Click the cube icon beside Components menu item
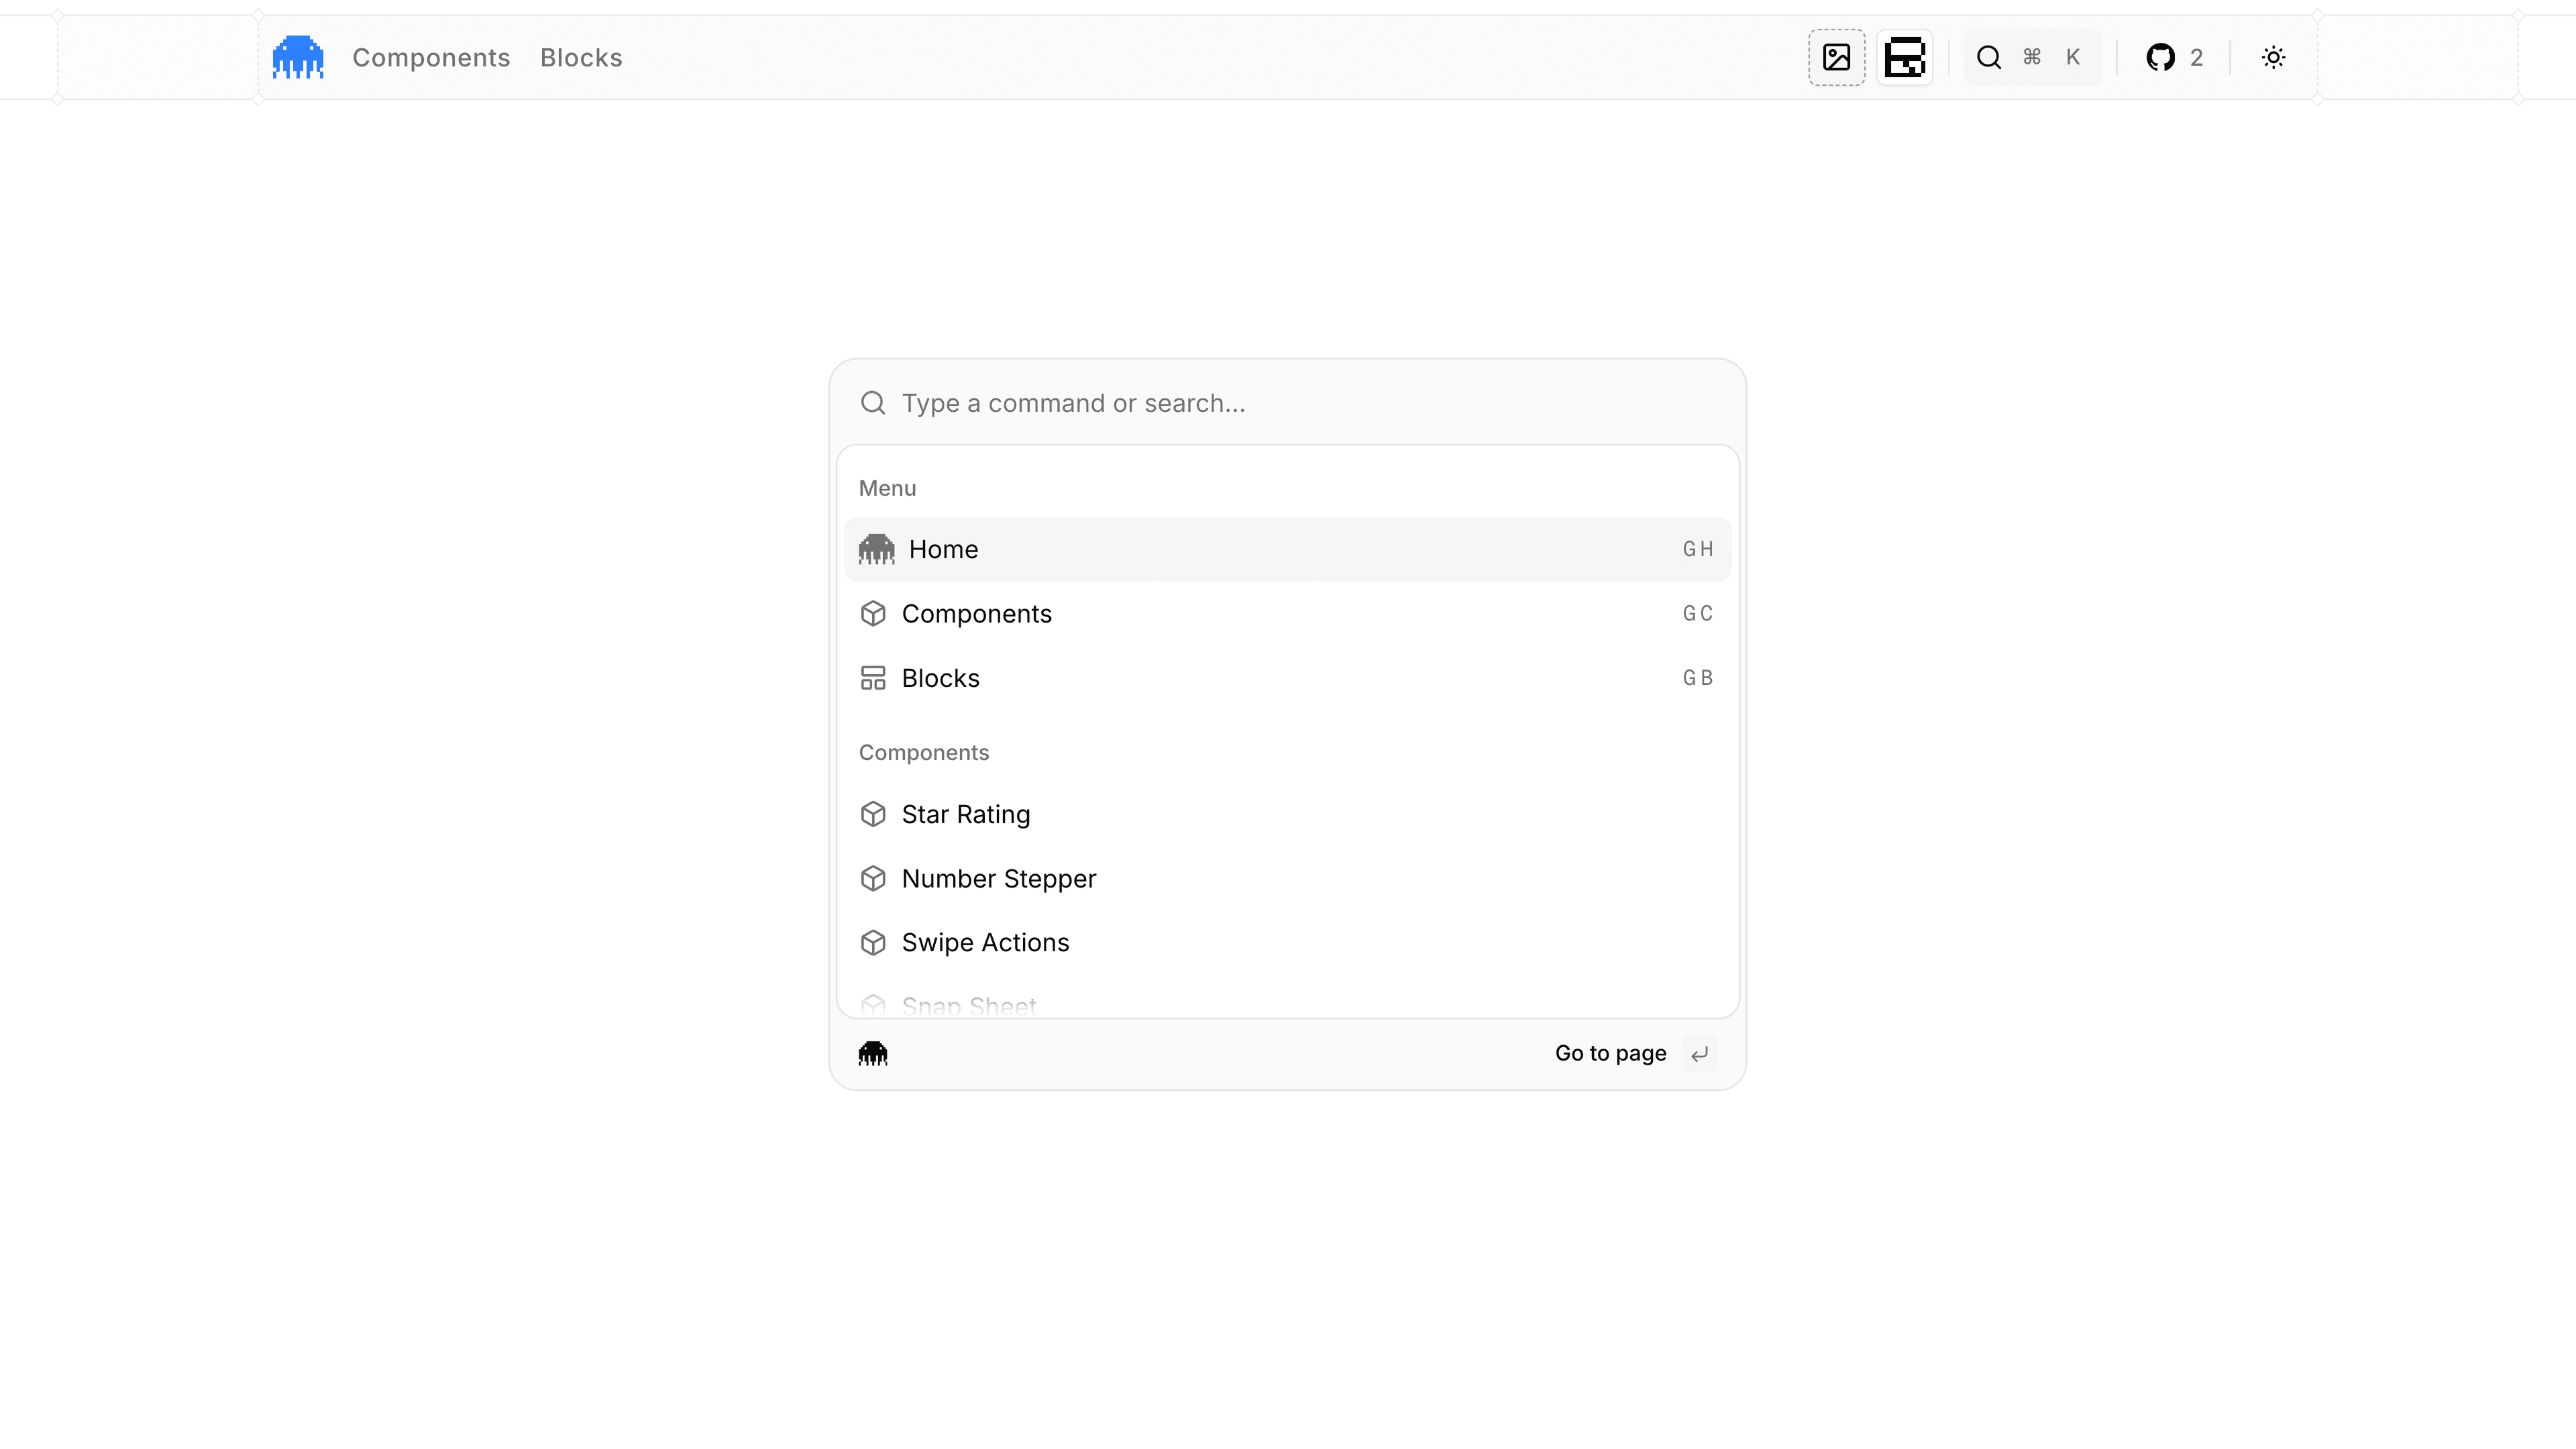Image resolution: width=2576 pixels, height=1449 pixels. click(x=873, y=613)
